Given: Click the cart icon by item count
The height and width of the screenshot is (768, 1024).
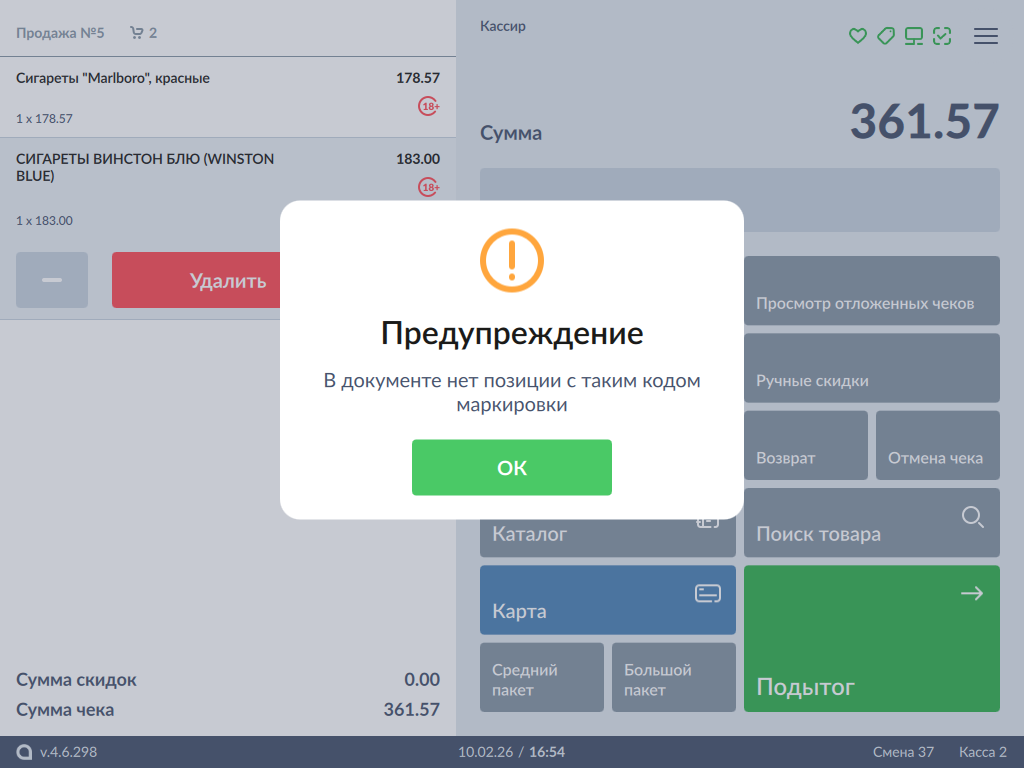Looking at the screenshot, I should tap(137, 33).
